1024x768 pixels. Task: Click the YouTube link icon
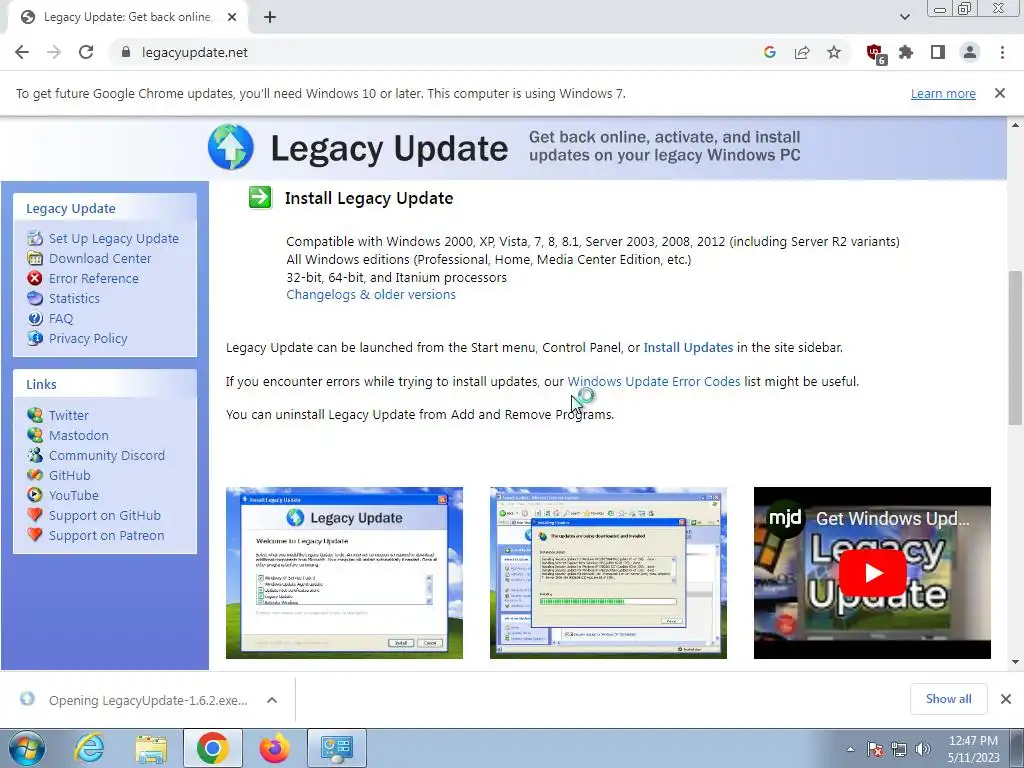click(35, 495)
